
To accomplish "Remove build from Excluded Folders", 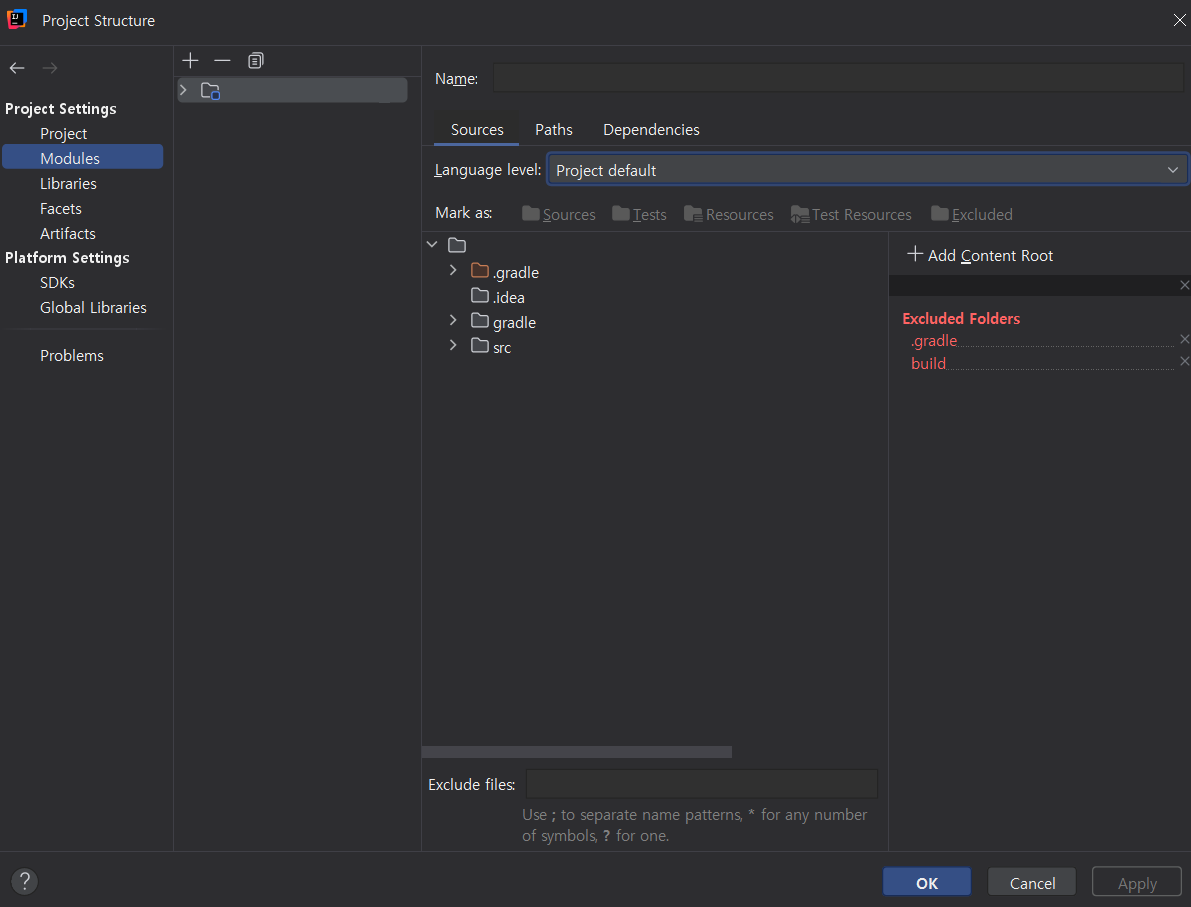I will click(1185, 362).
